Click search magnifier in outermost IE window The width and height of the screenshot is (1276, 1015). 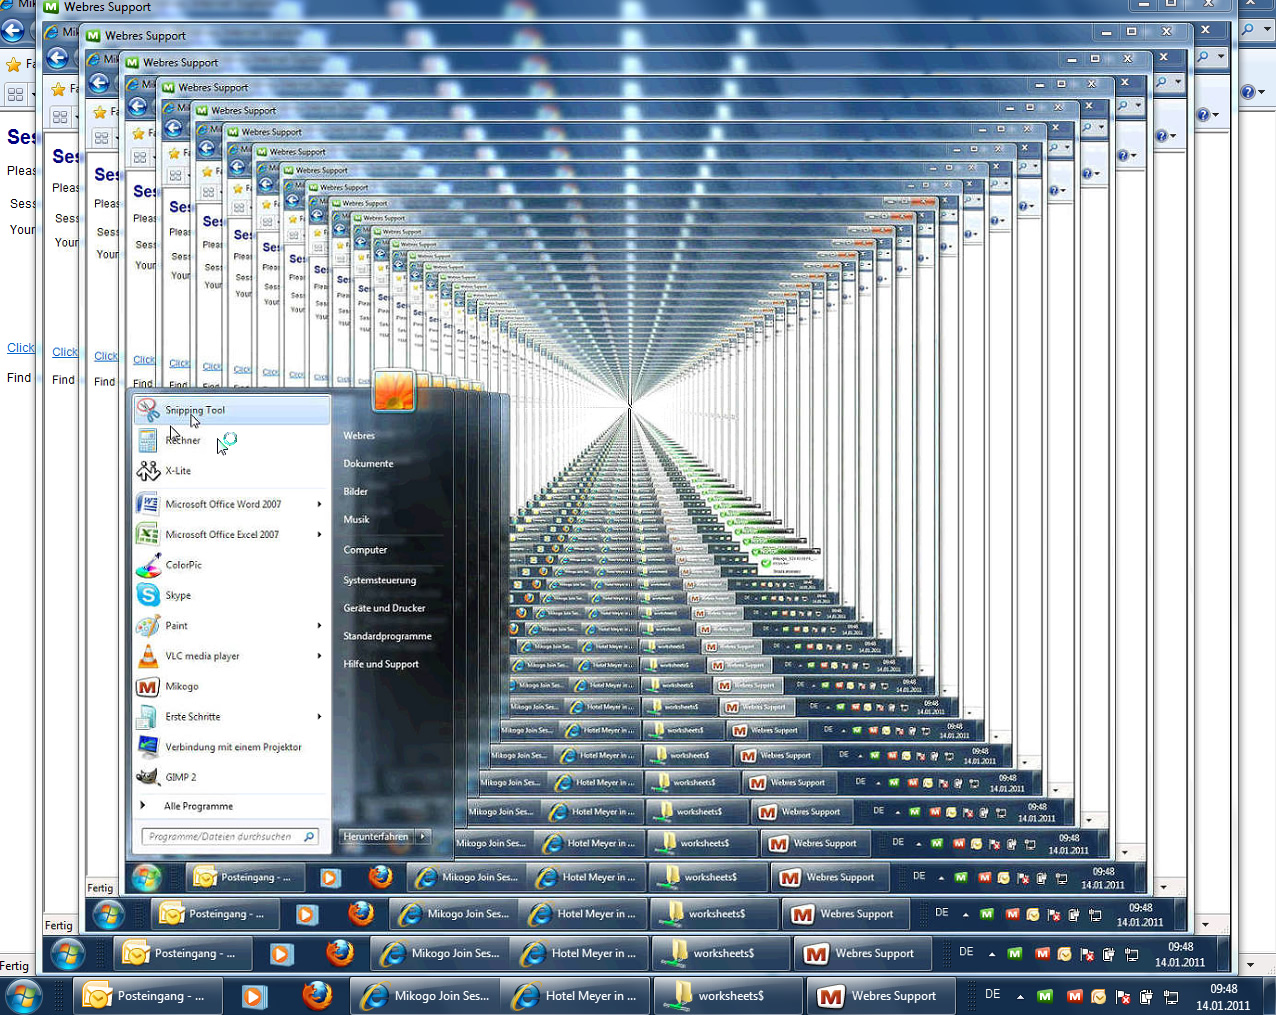coord(1248,29)
